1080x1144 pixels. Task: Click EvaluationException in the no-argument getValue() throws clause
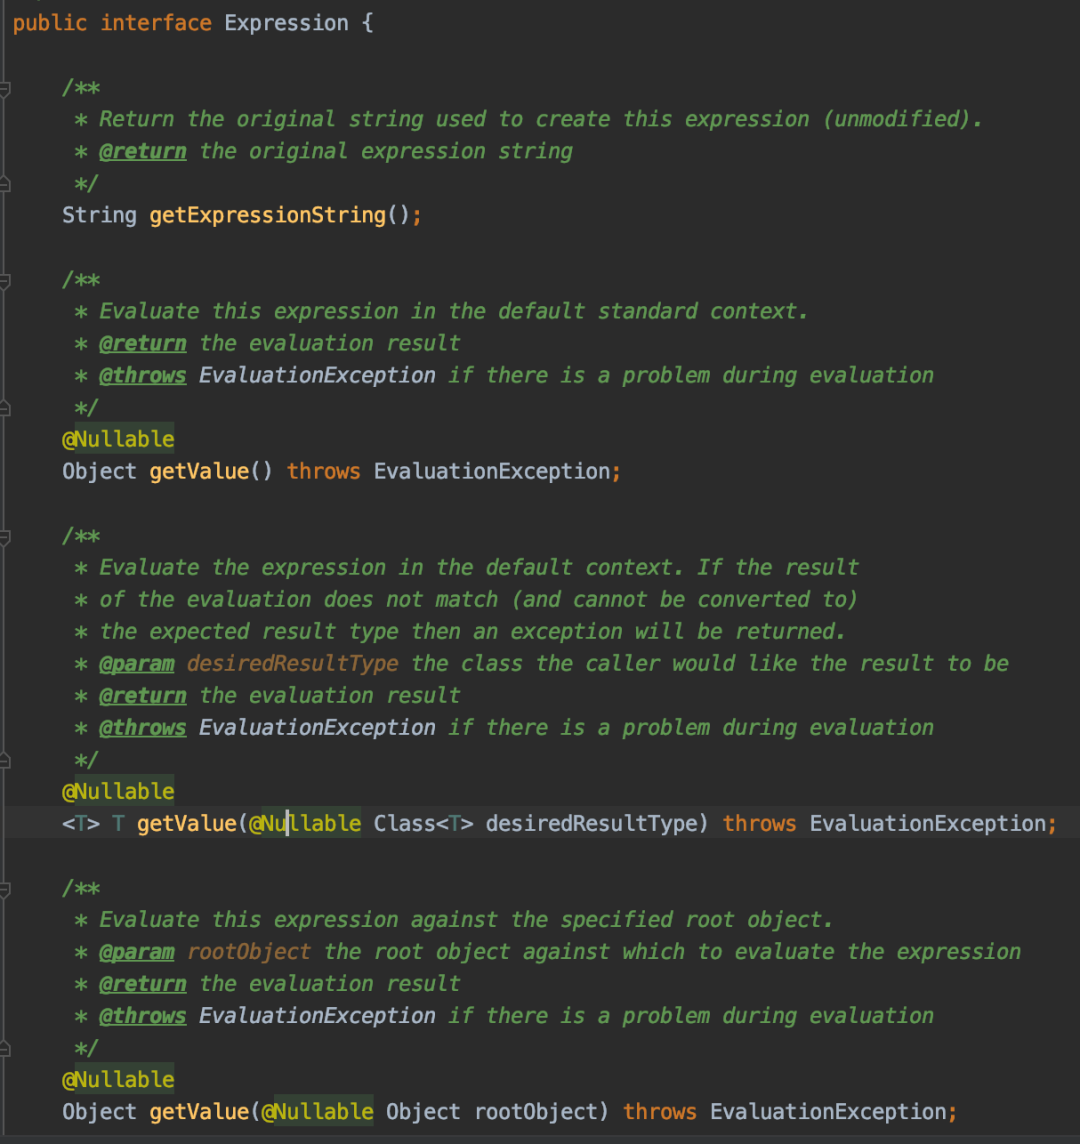point(492,471)
